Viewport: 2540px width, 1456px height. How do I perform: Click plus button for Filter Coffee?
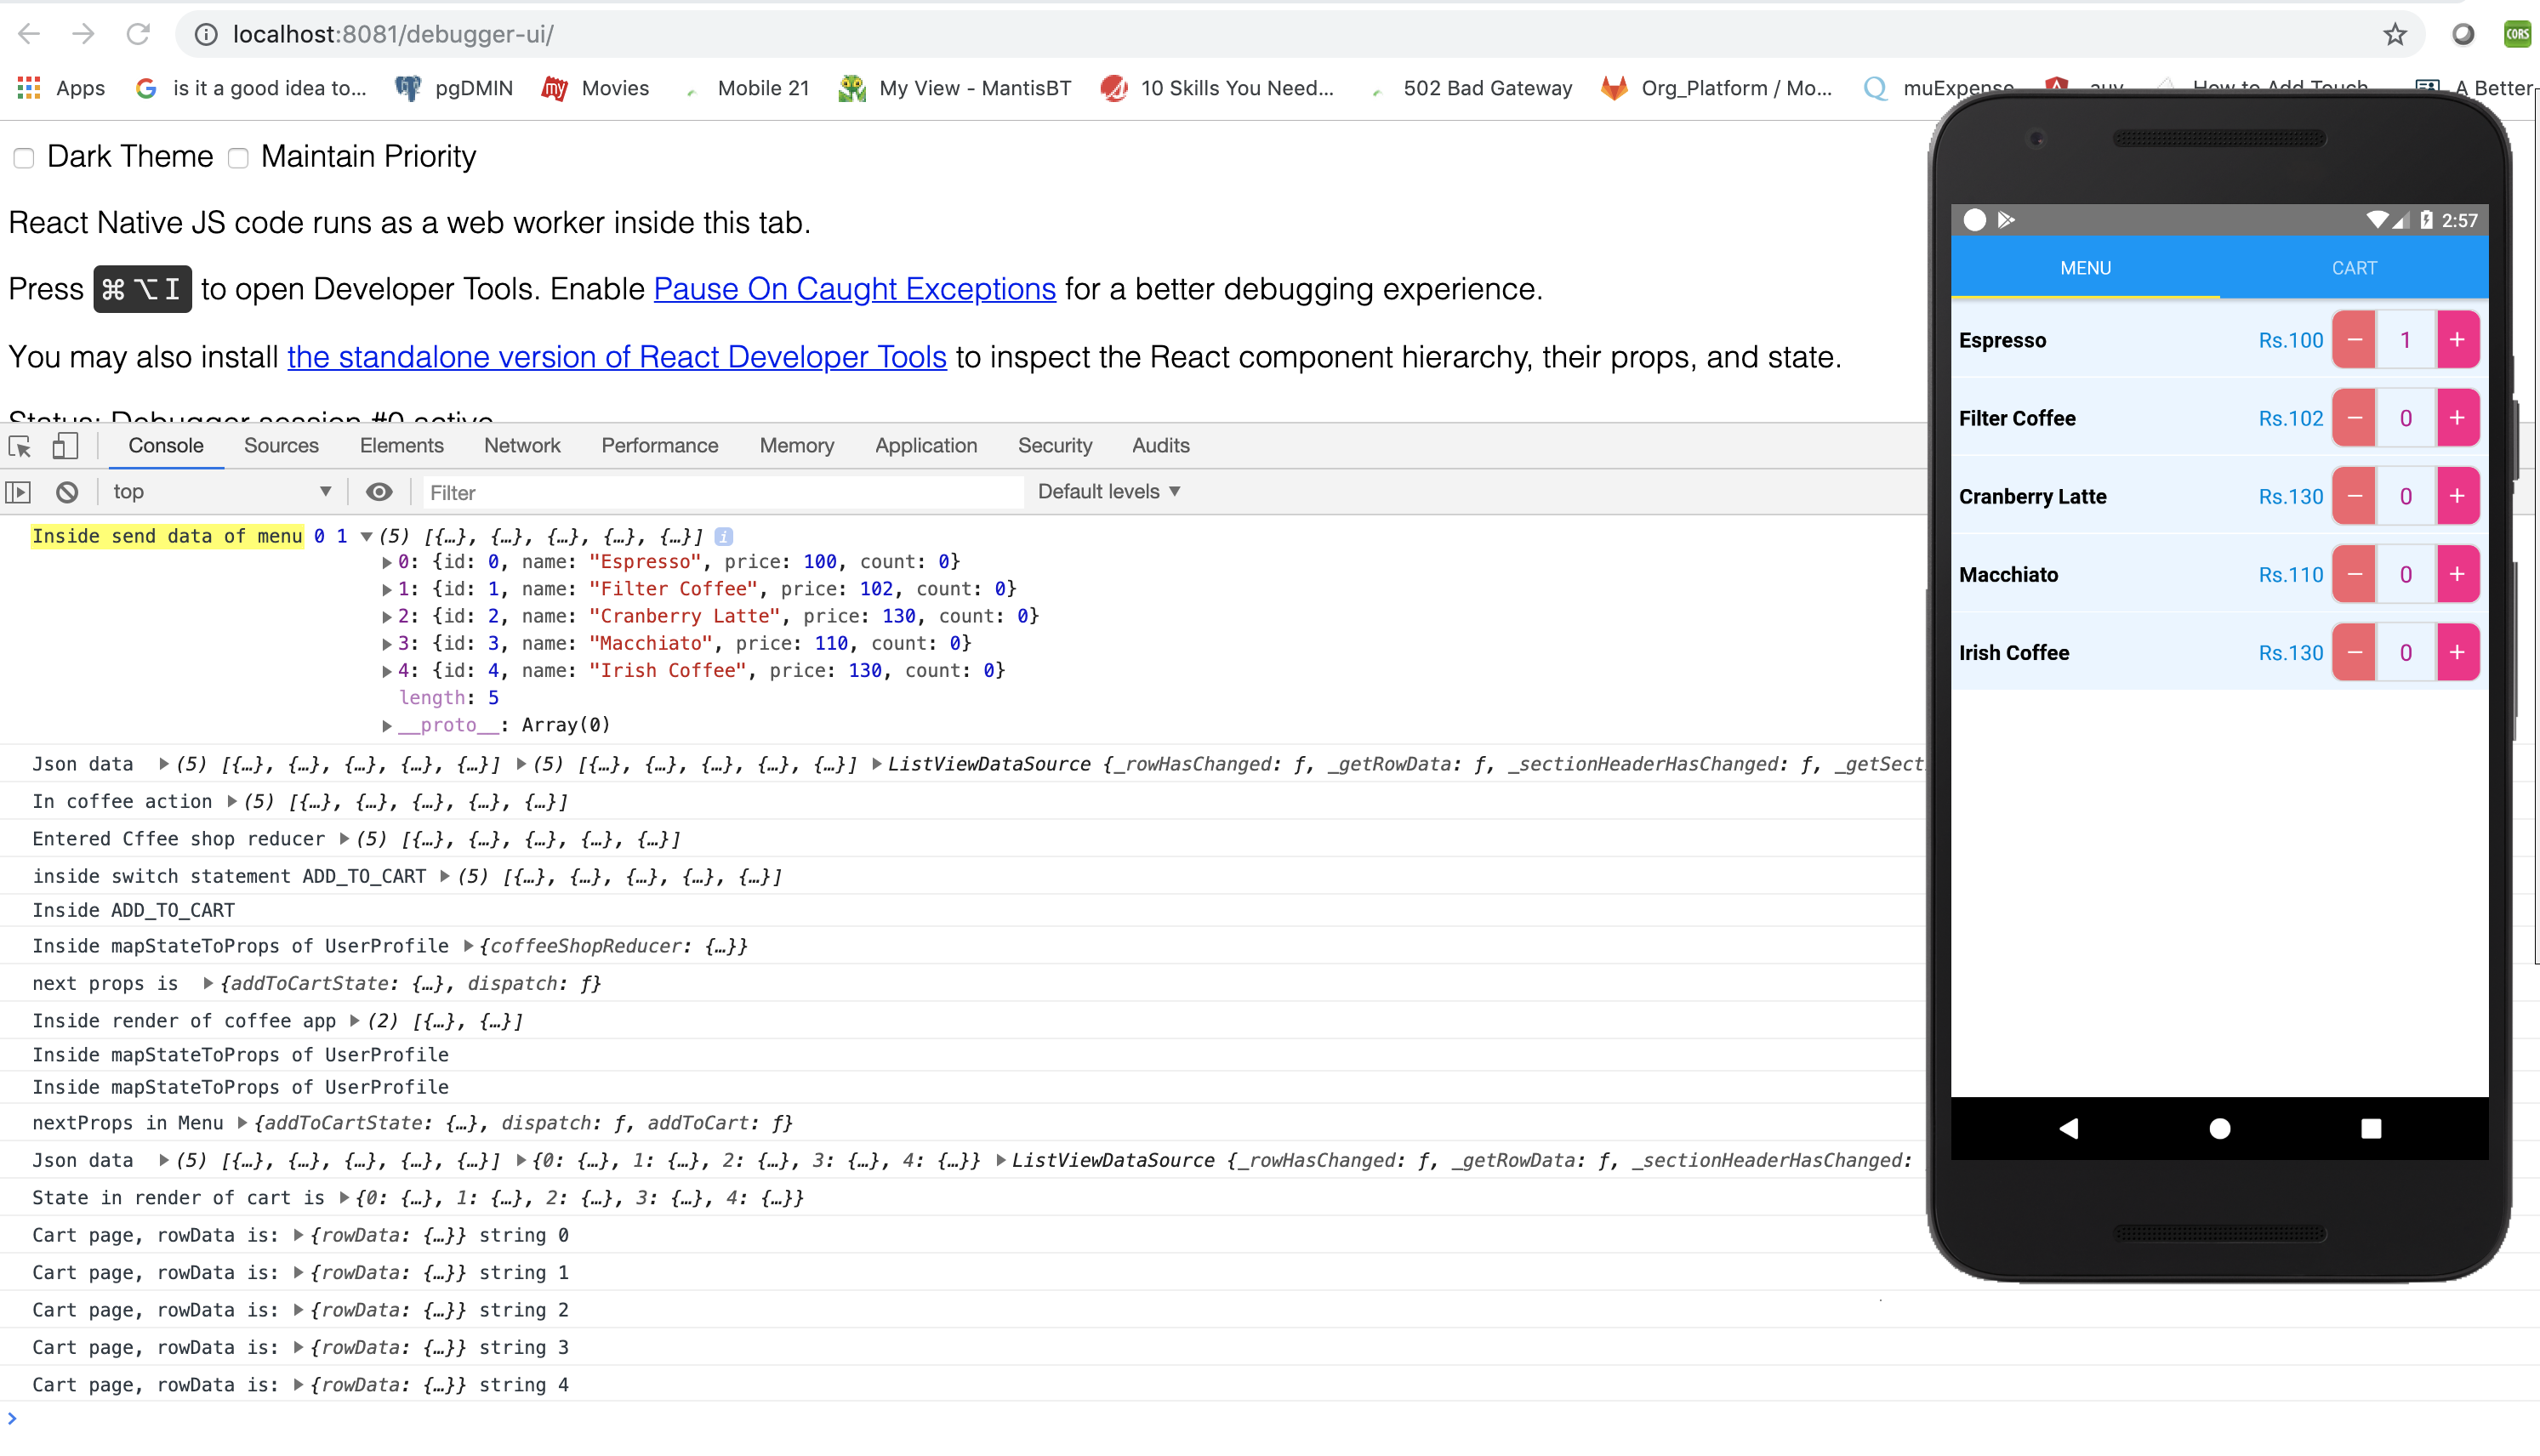[x=2456, y=418]
